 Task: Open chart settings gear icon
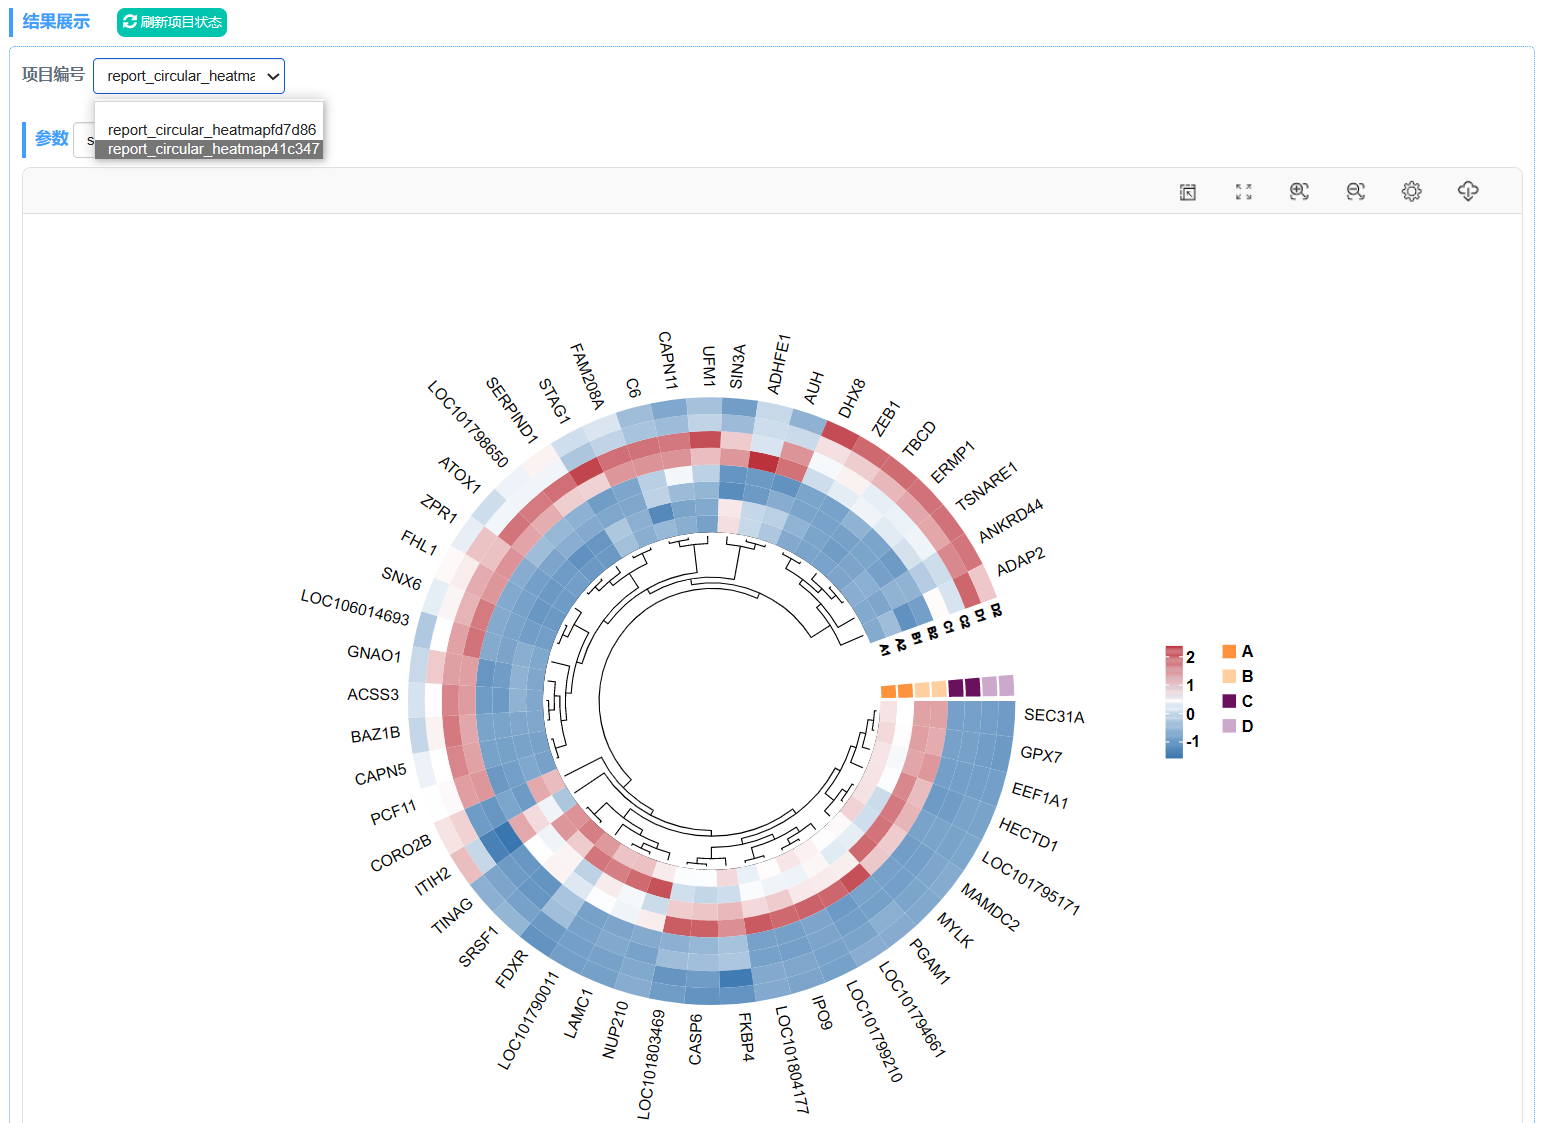(x=1411, y=191)
